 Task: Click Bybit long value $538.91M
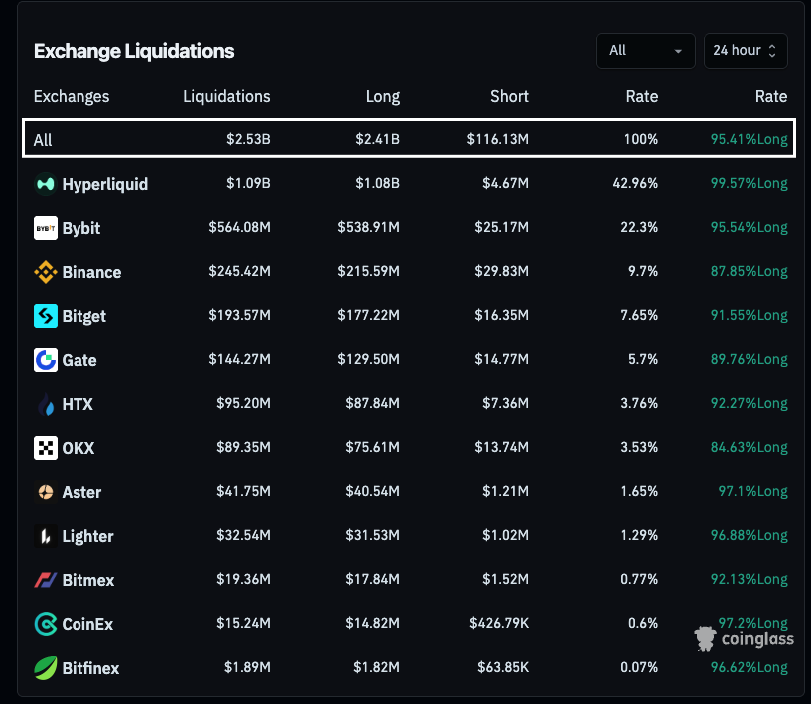[x=368, y=227]
